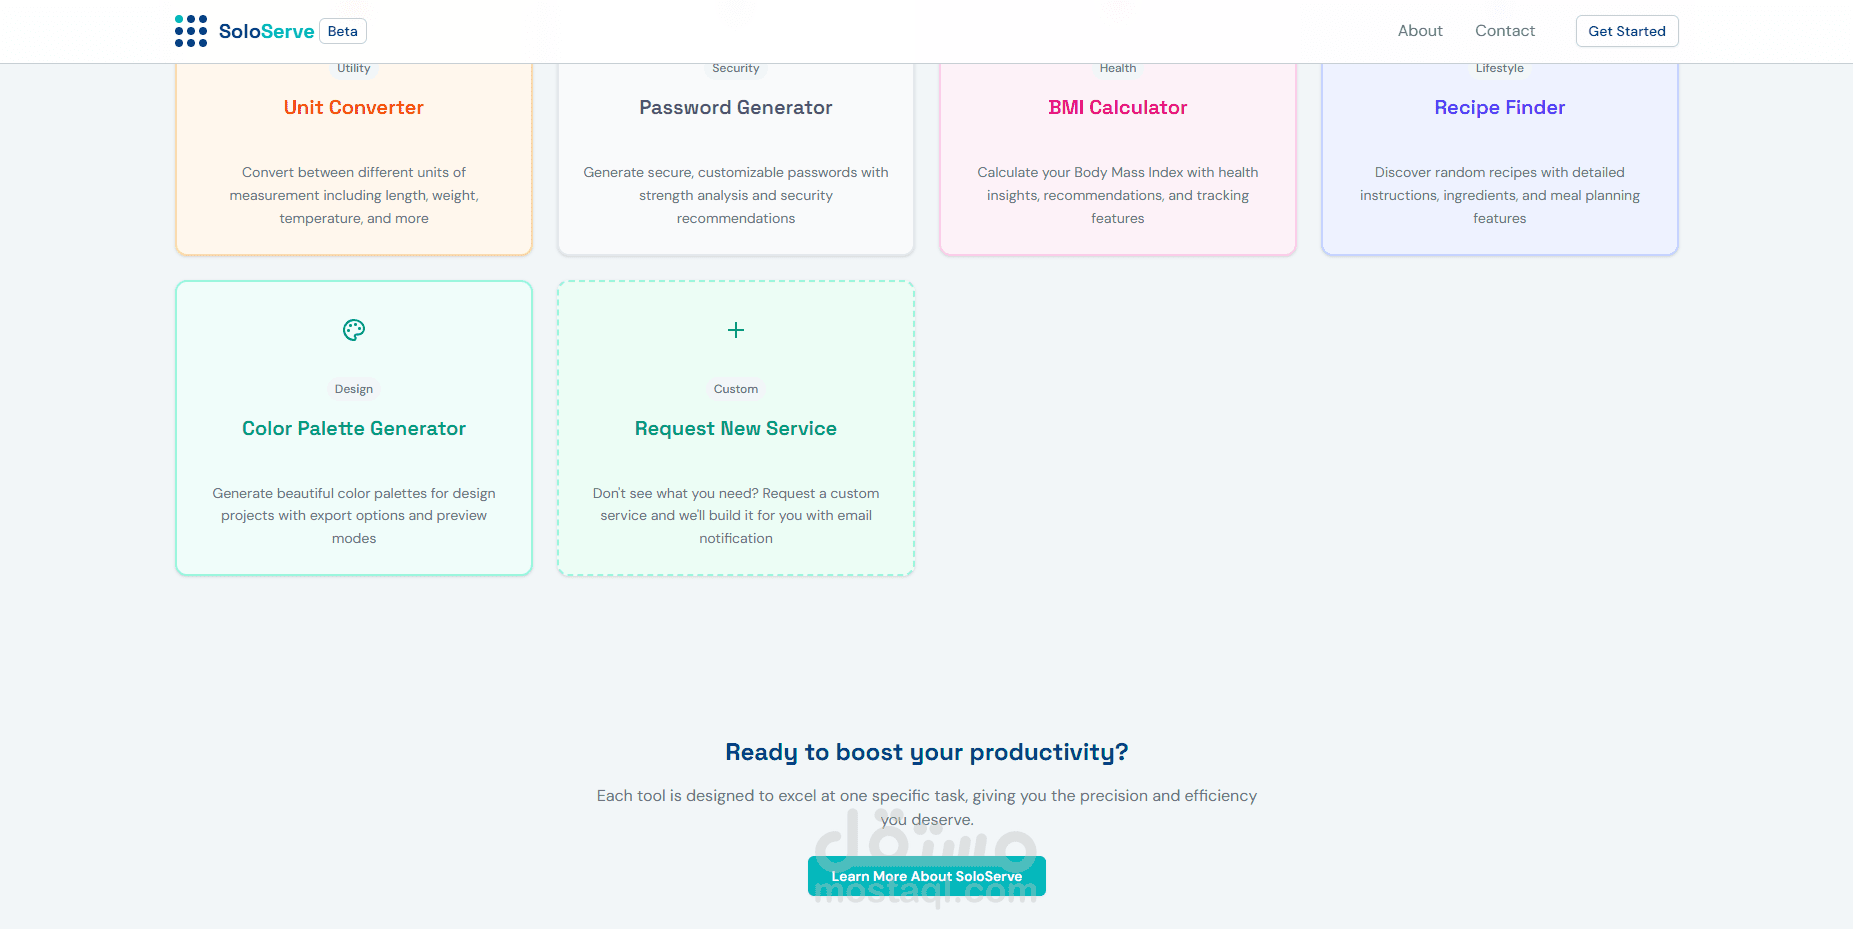
Task: Open Color Palette Generator title link
Action: [354, 429]
